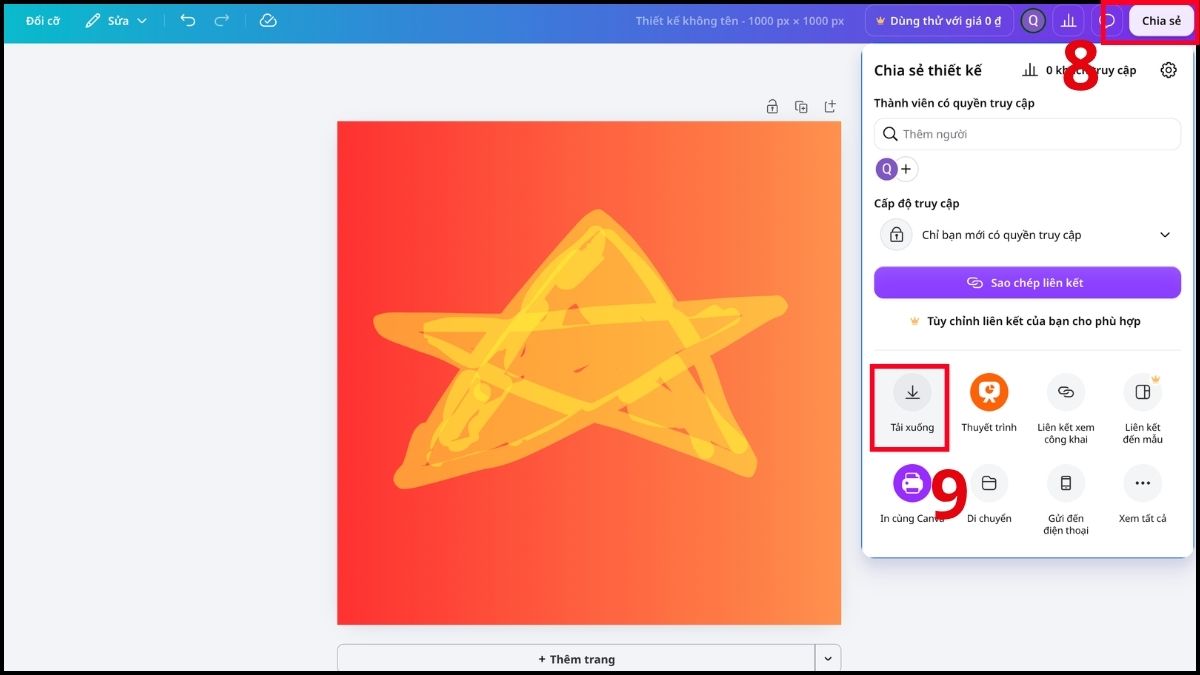The image size is (1200, 675).
Task: Click Dùng thử với giá 0 đ button
Action: coord(938,20)
